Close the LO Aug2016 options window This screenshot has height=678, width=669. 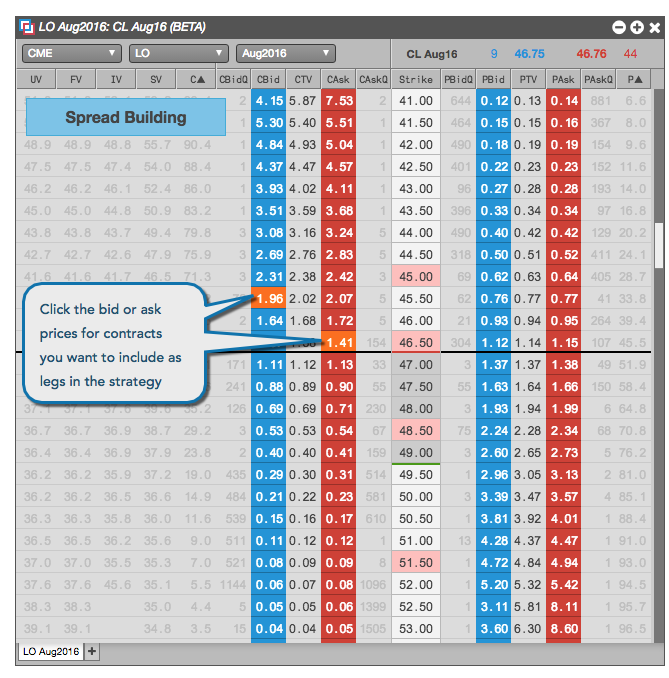point(655,28)
